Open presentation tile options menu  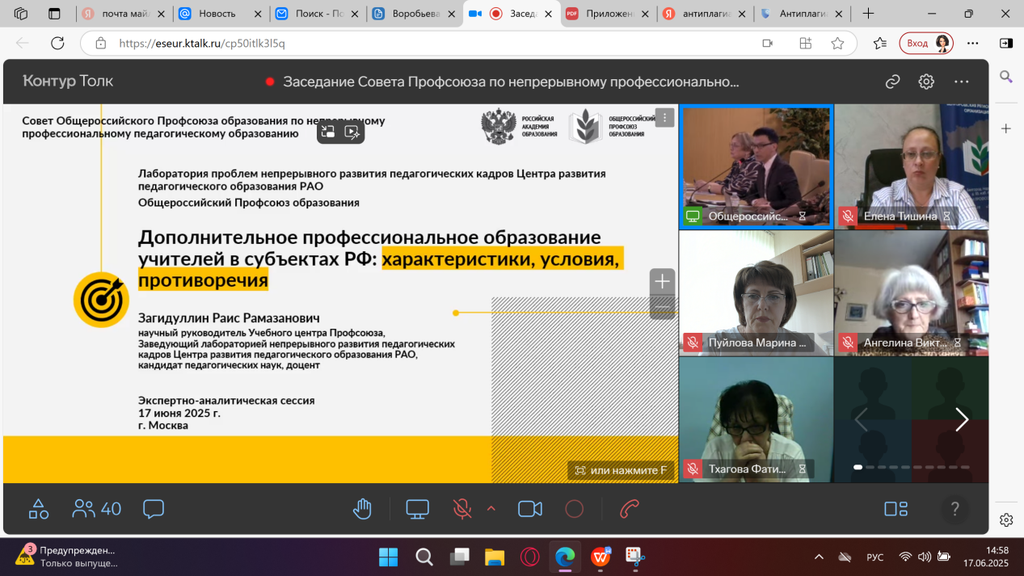click(x=664, y=118)
